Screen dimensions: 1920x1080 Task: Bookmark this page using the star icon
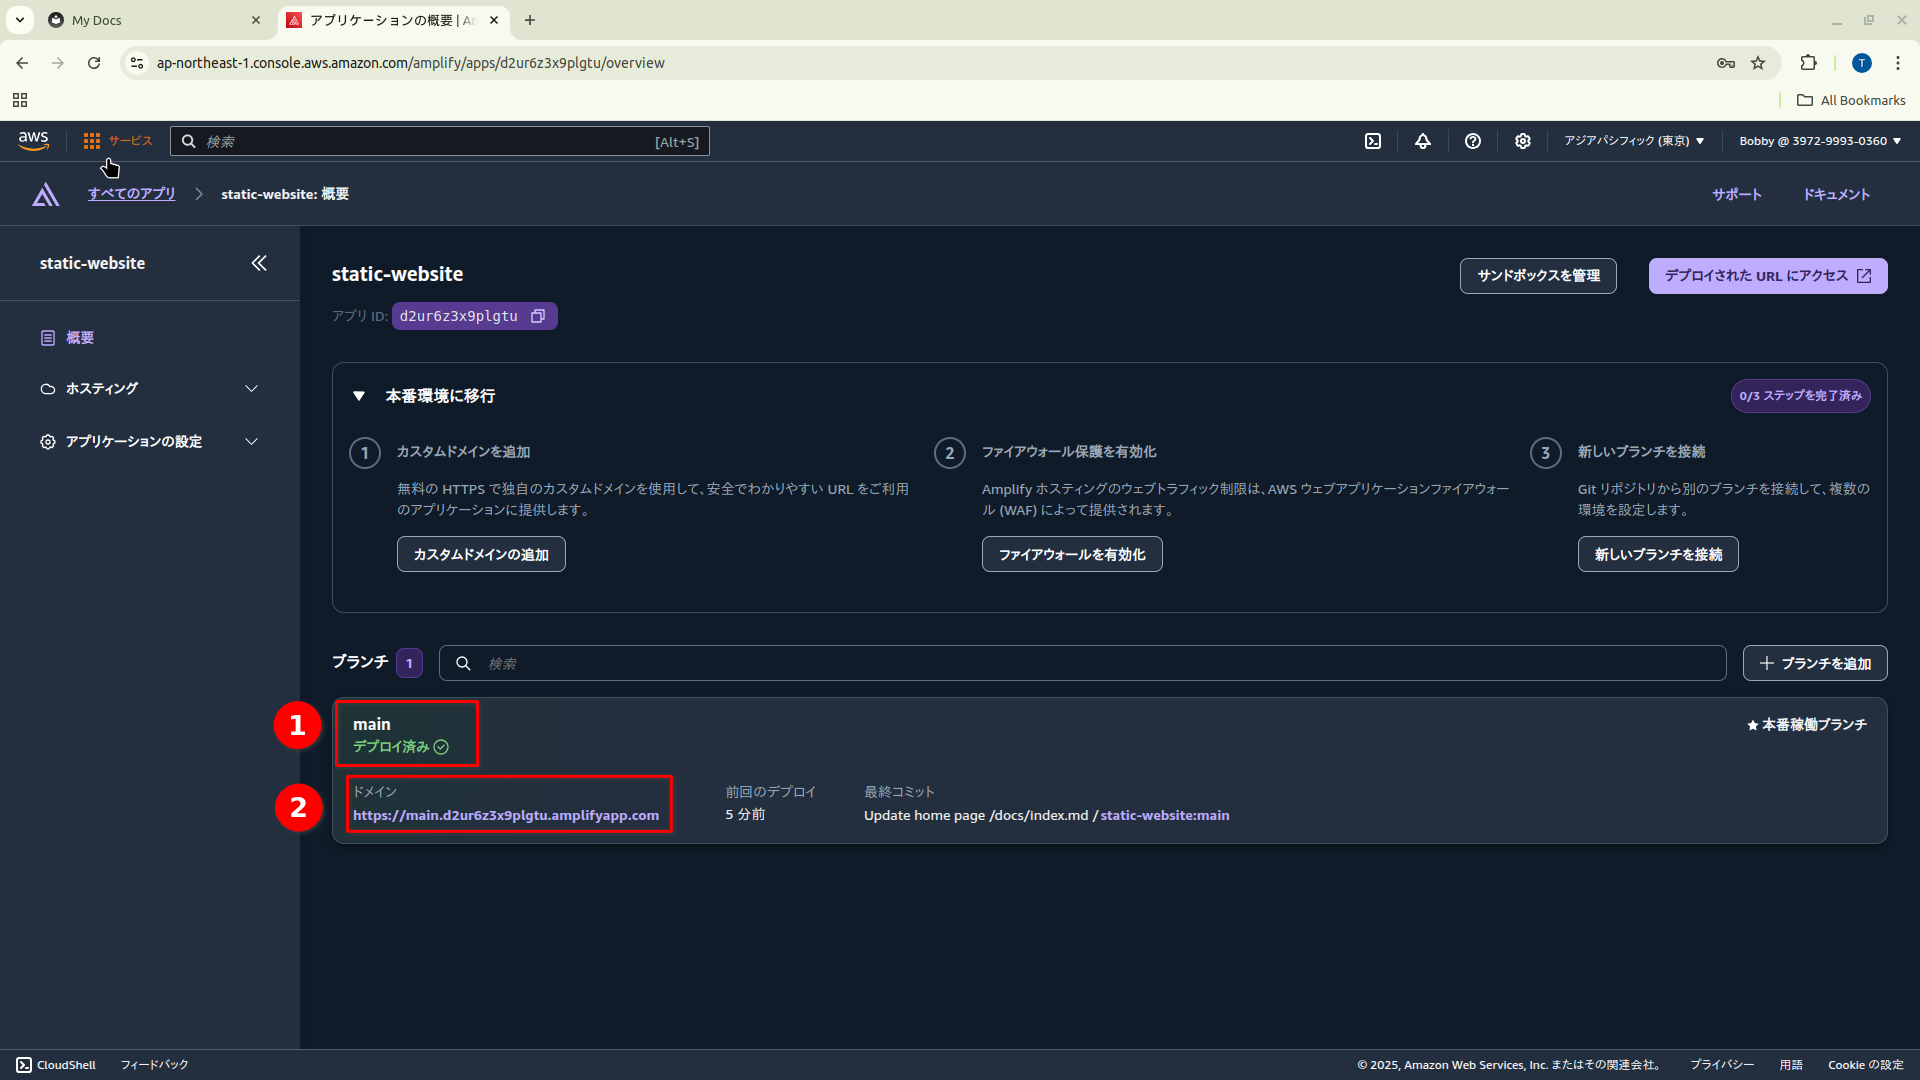(x=1758, y=62)
